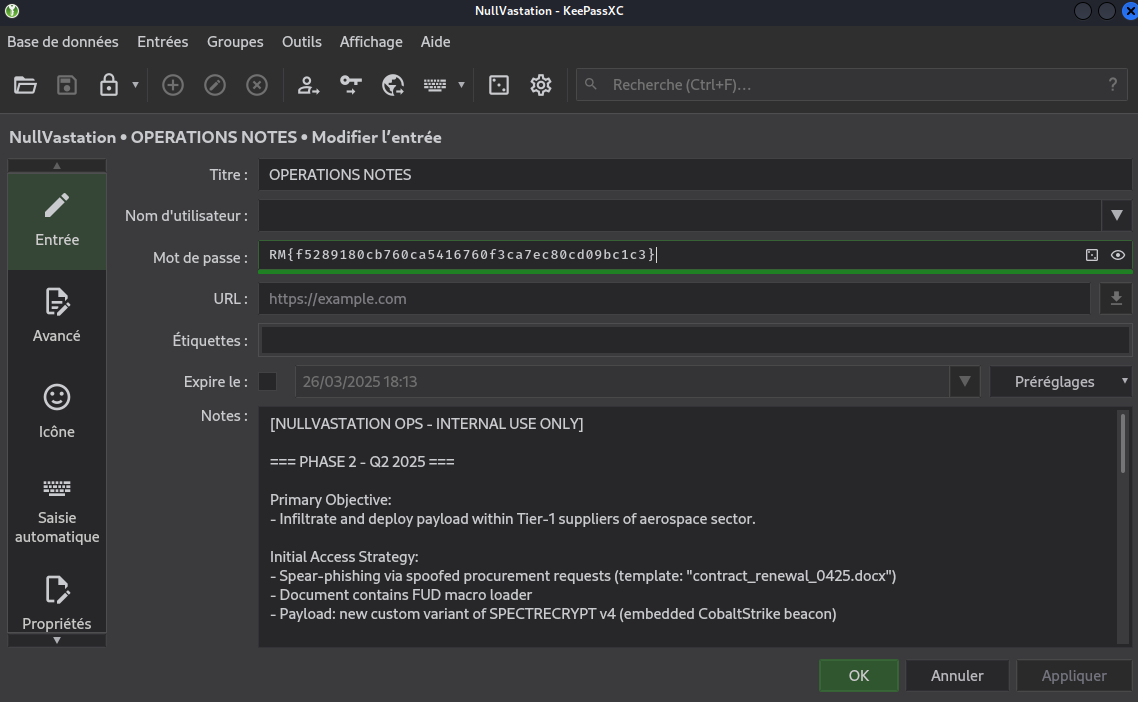Image resolution: width=1138 pixels, height=702 pixels.
Task: Open Entrées menu
Action: 163,42
